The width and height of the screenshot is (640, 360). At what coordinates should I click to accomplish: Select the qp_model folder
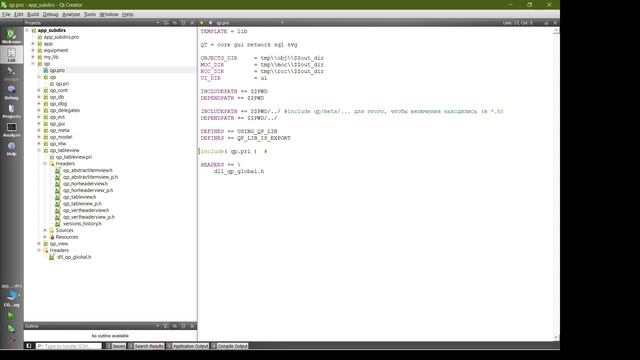click(61, 137)
